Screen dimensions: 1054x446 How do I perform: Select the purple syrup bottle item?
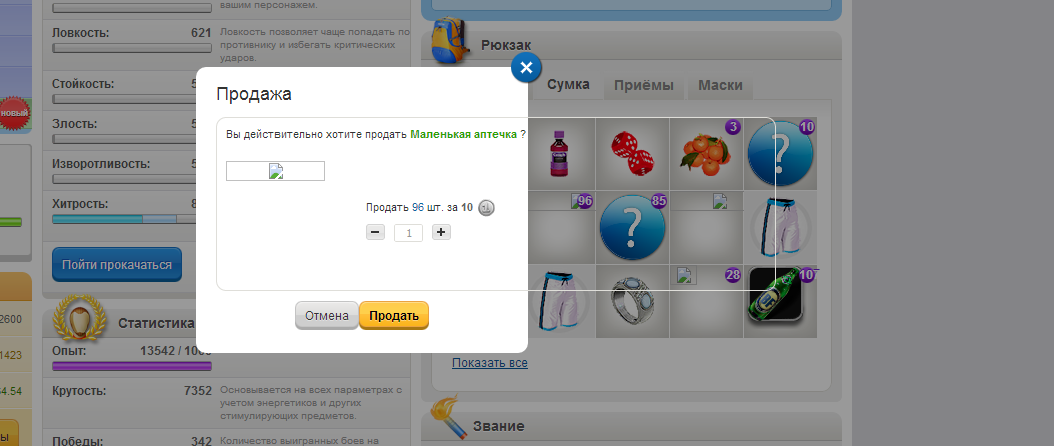[x=558, y=153]
